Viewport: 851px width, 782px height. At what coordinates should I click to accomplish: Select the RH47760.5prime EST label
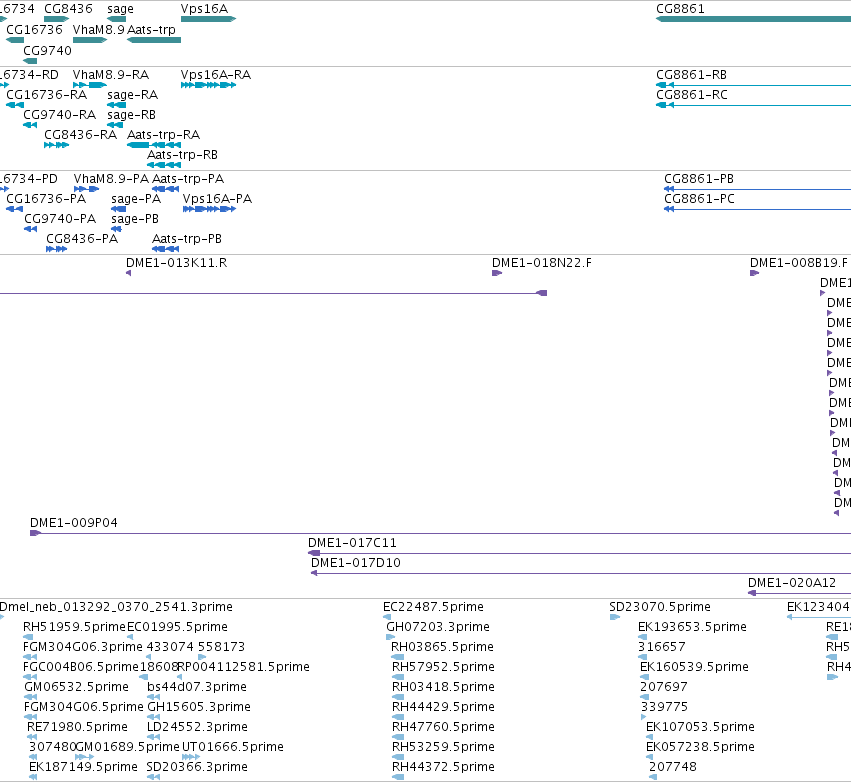click(x=443, y=727)
